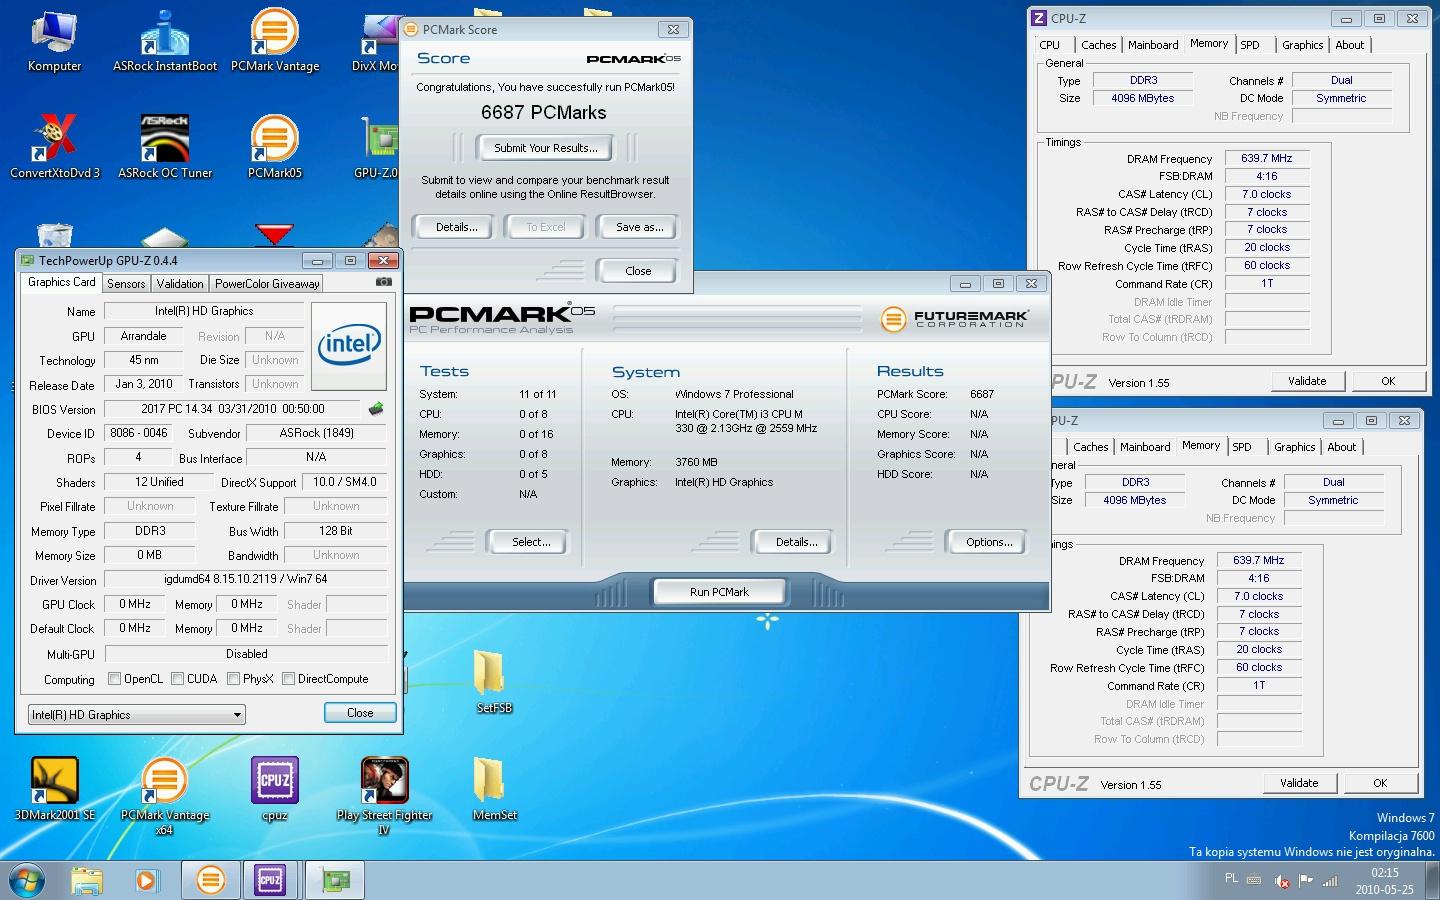Viewport: 1440px width, 900px height.
Task: Click the 639.7 MHz DRAM Frequency value in upper CPU-Z
Action: [x=1267, y=158]
